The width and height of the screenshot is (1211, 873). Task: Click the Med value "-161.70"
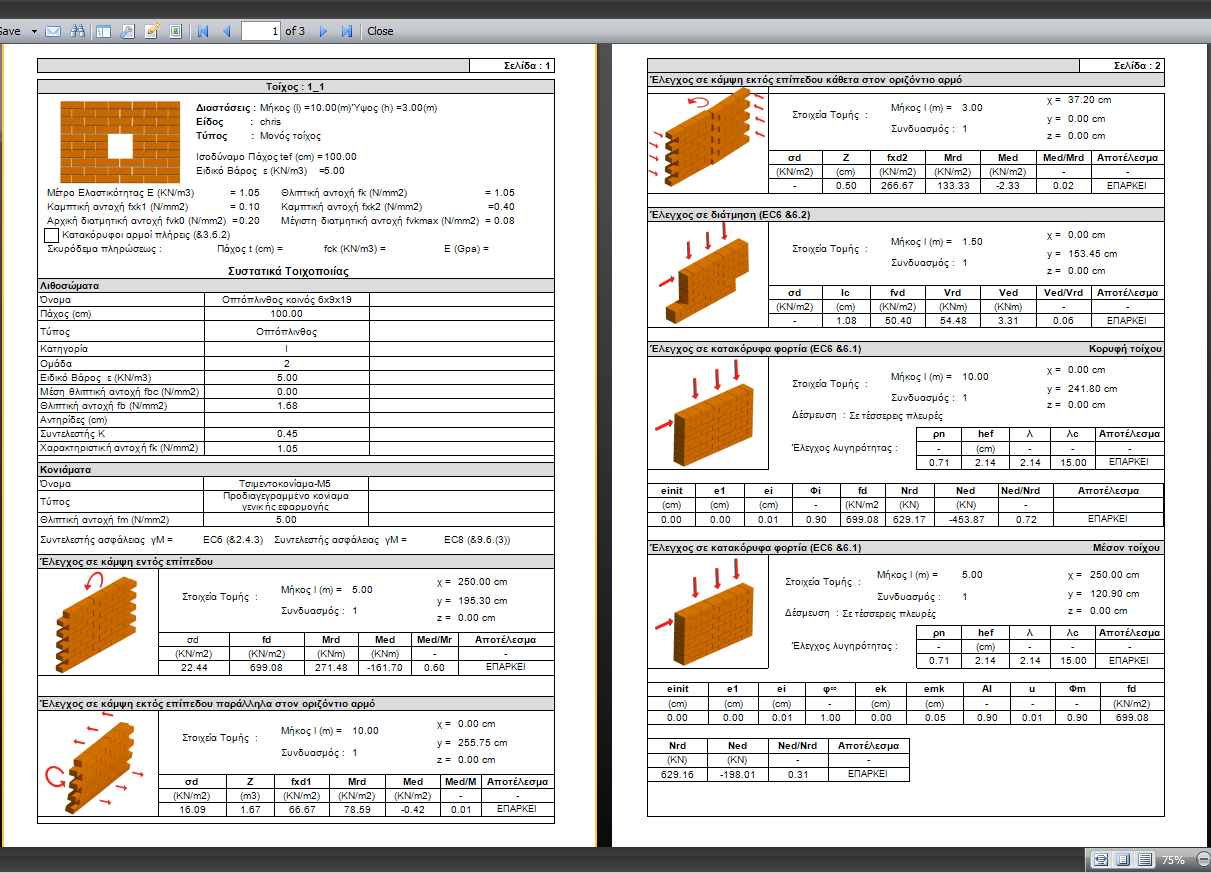[x=384, y=667]
